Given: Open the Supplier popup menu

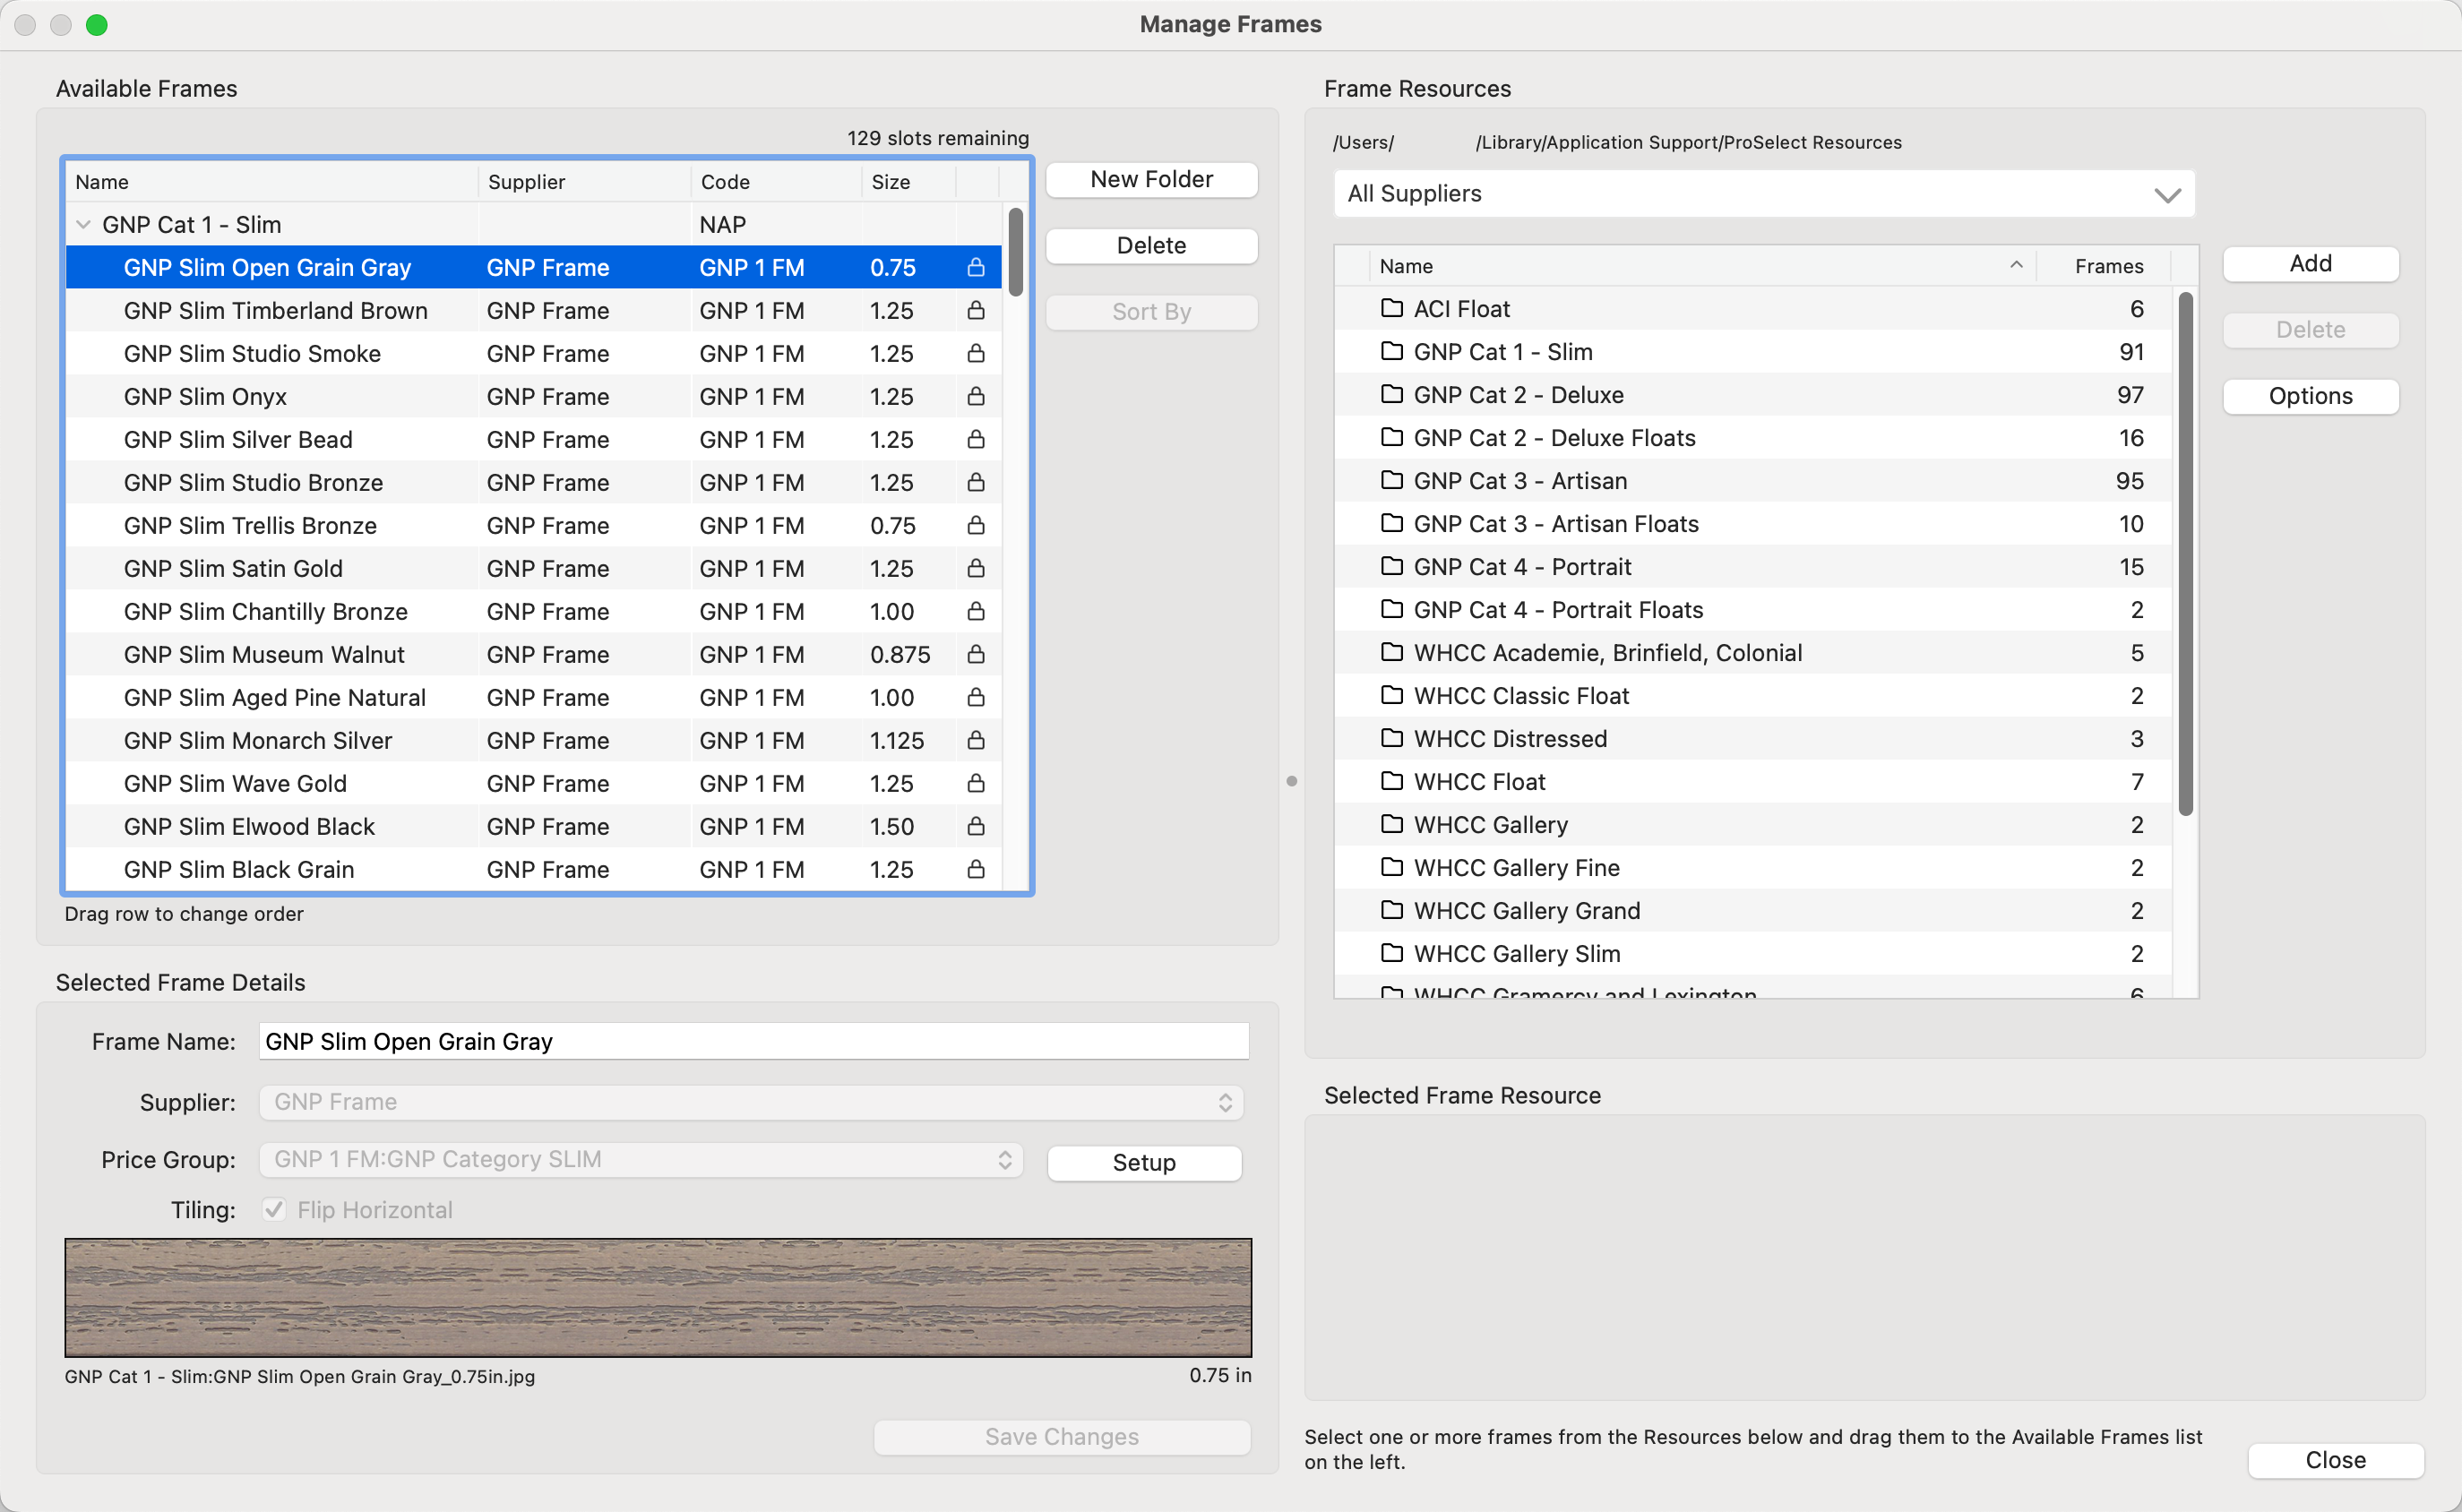Looking at the screenshot, I should click(751, 1102).
